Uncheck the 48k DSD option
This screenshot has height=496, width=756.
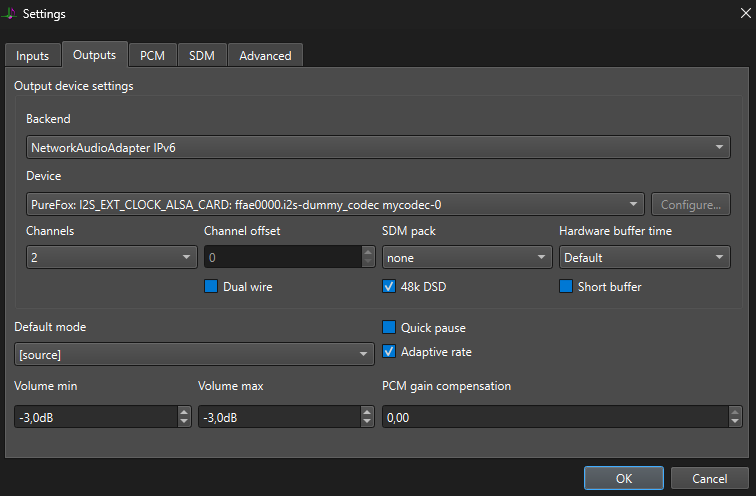390,287
